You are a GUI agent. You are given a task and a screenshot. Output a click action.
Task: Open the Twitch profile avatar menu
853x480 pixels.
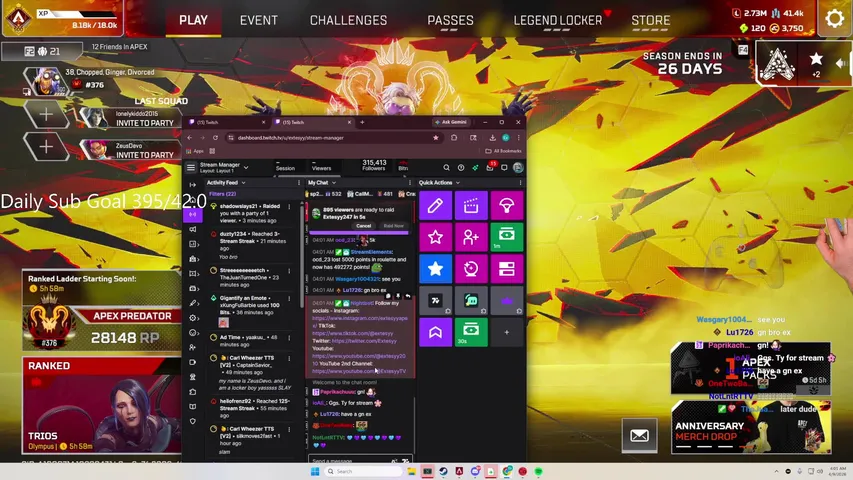518,168
